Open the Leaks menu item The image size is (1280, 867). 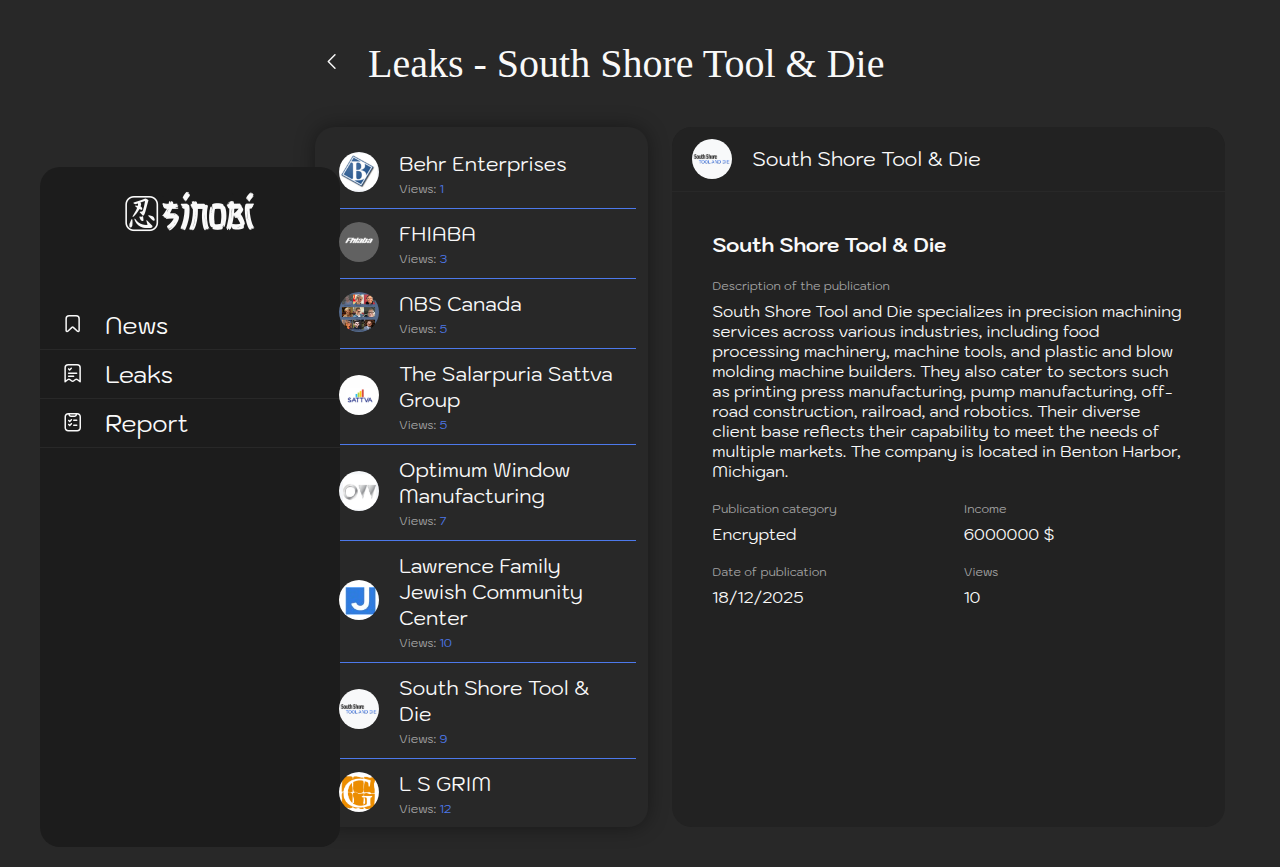tap(139, 375)
